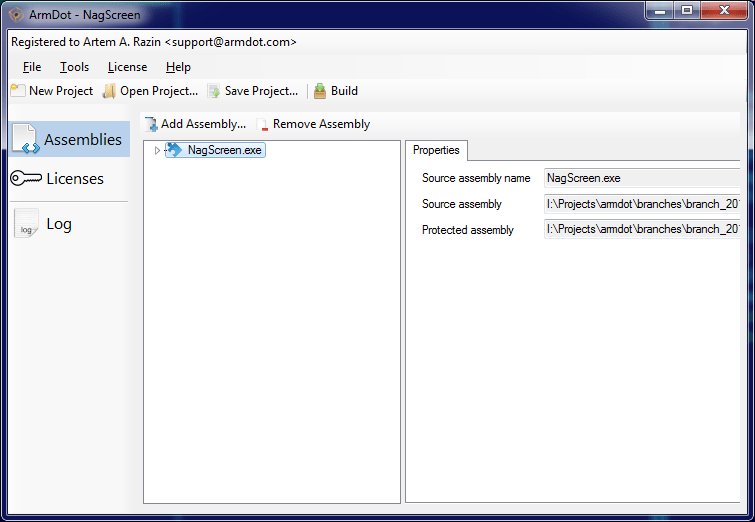Open the License menu
The image size is (755, 522).
tap(127, 67)
